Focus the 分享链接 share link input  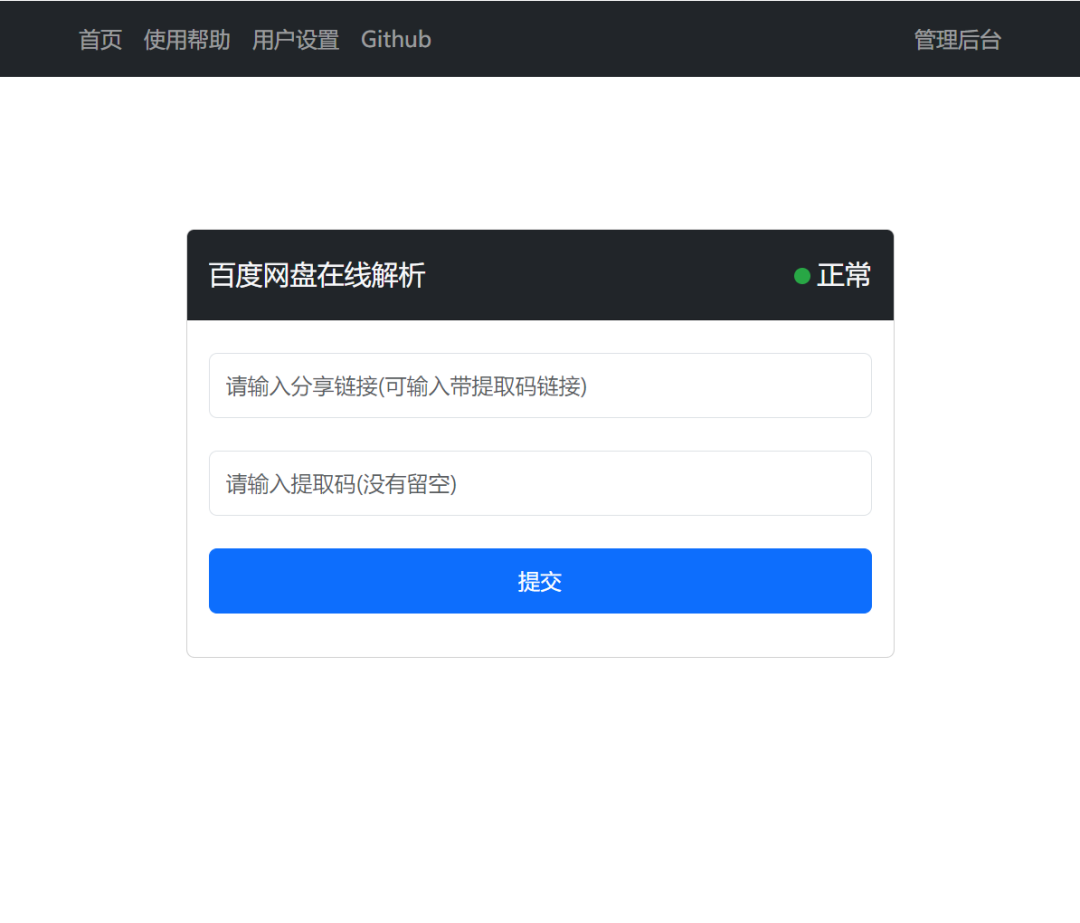(x=540, y=386)
